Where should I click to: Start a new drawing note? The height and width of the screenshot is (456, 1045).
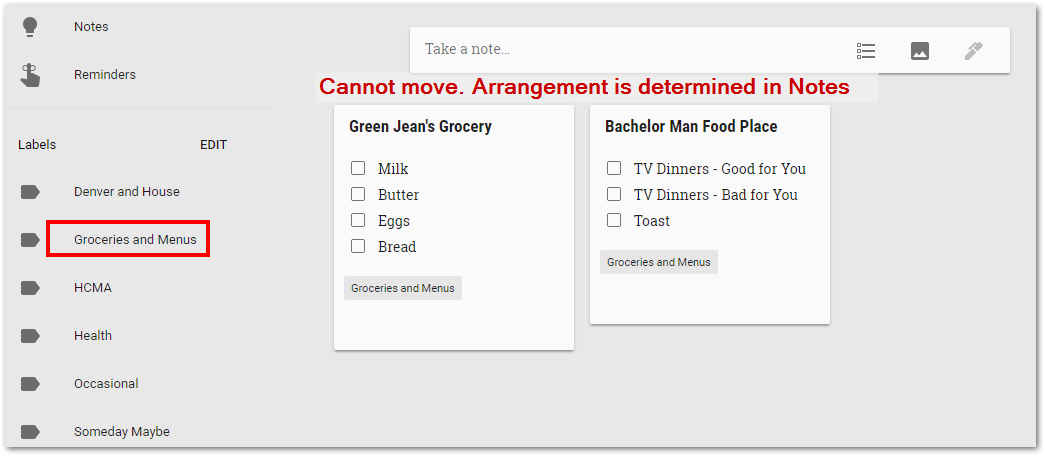point(974,51)
